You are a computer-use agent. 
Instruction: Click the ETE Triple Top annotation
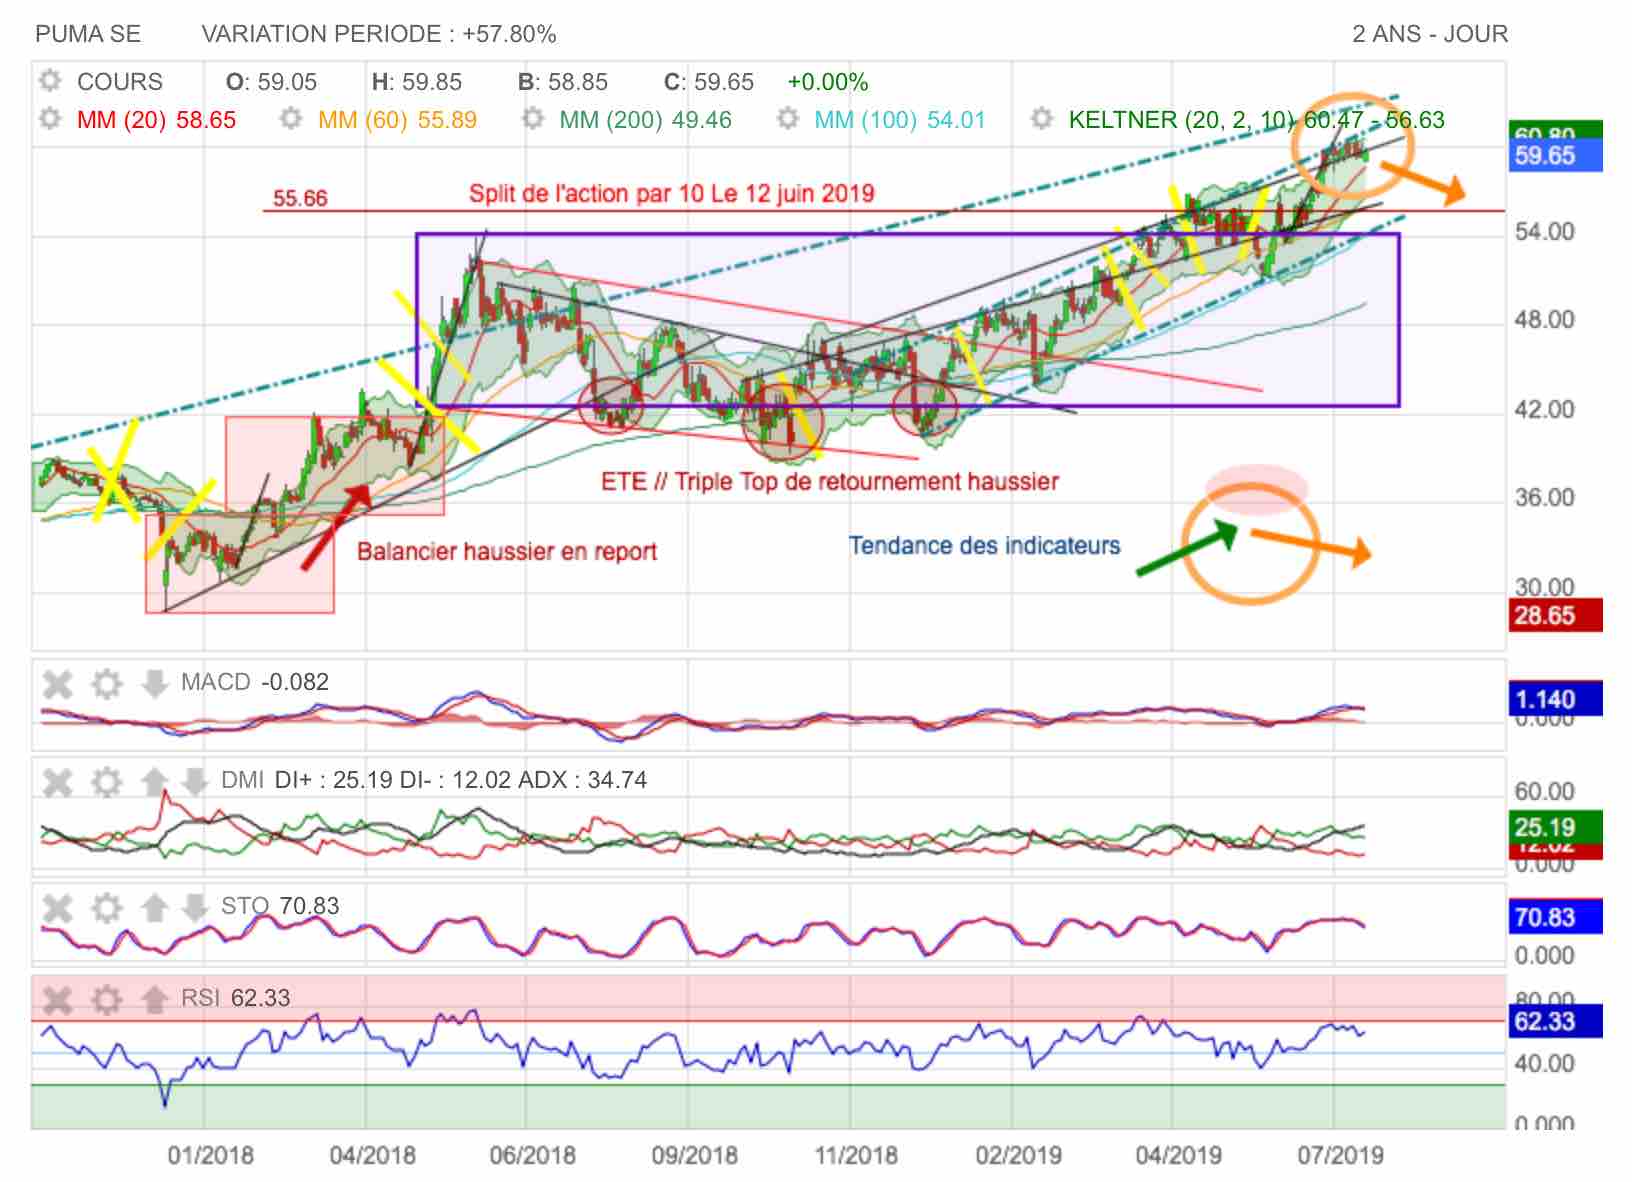[x=830, y=482]
